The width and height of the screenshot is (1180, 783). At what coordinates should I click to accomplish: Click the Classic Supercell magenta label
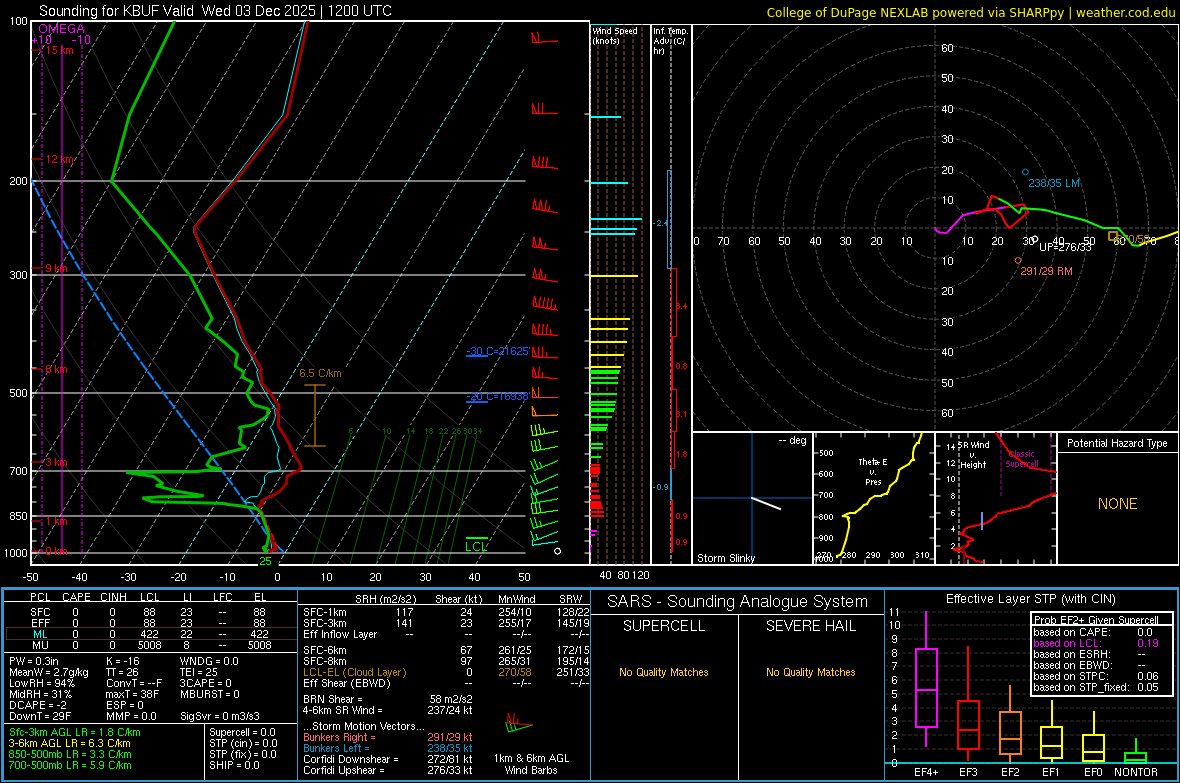point(1021,459)
